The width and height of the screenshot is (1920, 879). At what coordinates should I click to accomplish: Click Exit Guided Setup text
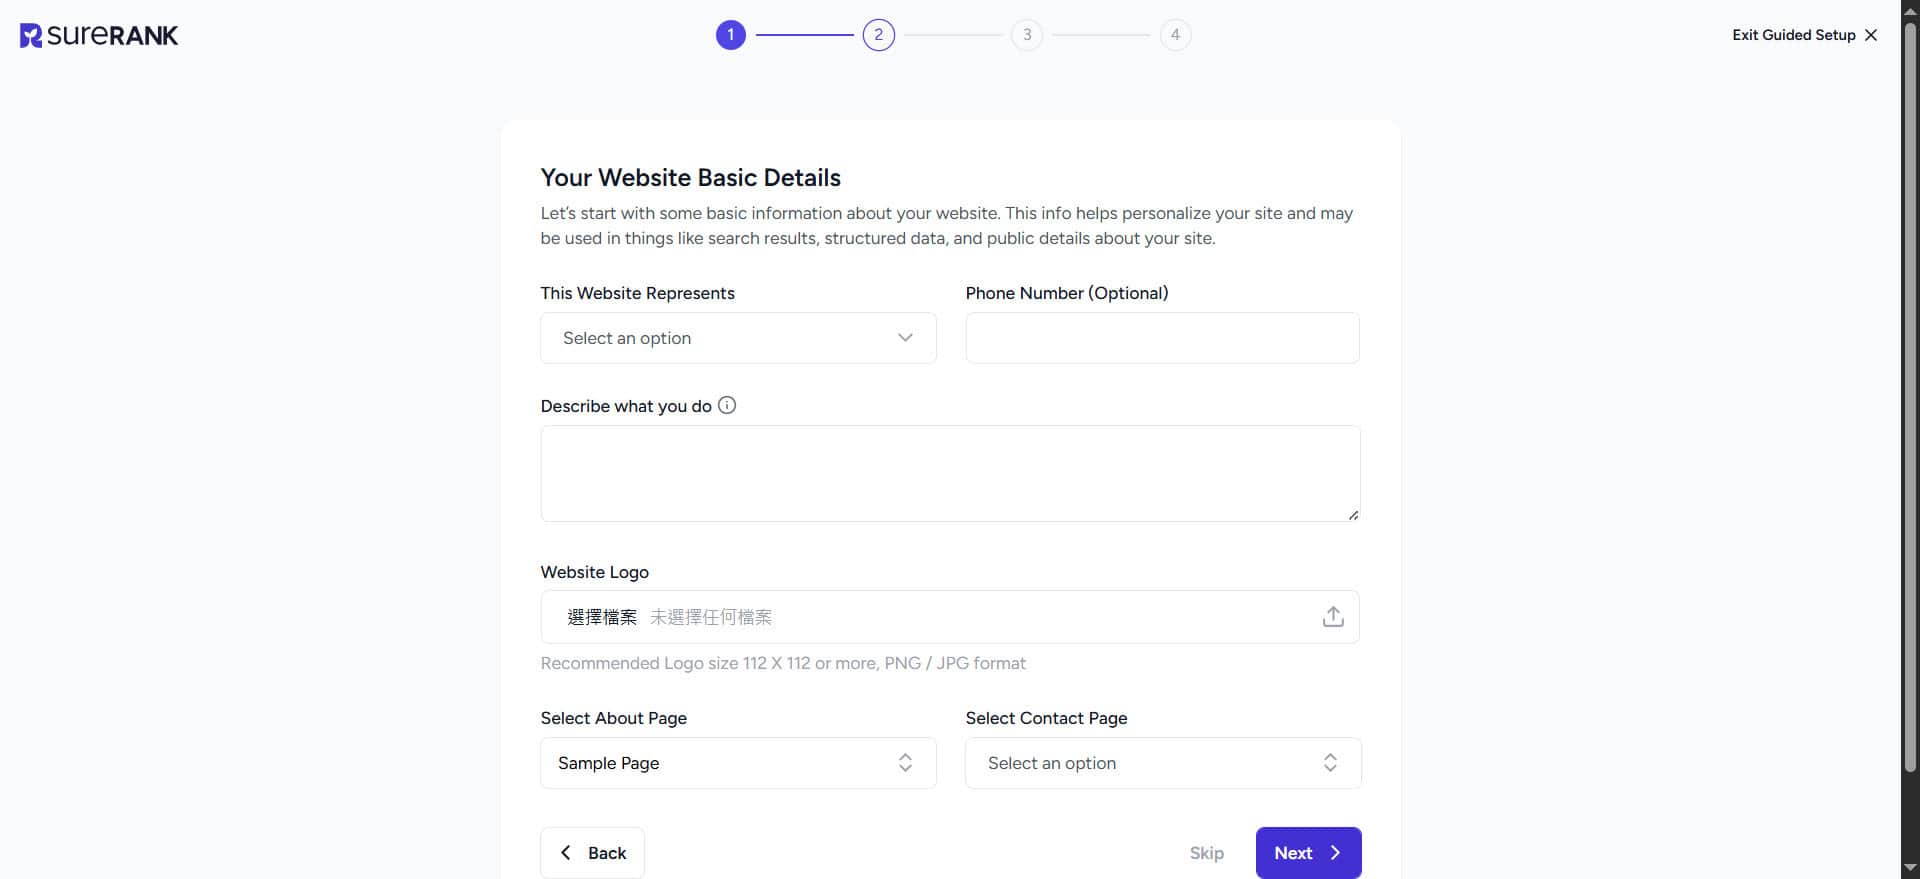tap(1793, 35)
